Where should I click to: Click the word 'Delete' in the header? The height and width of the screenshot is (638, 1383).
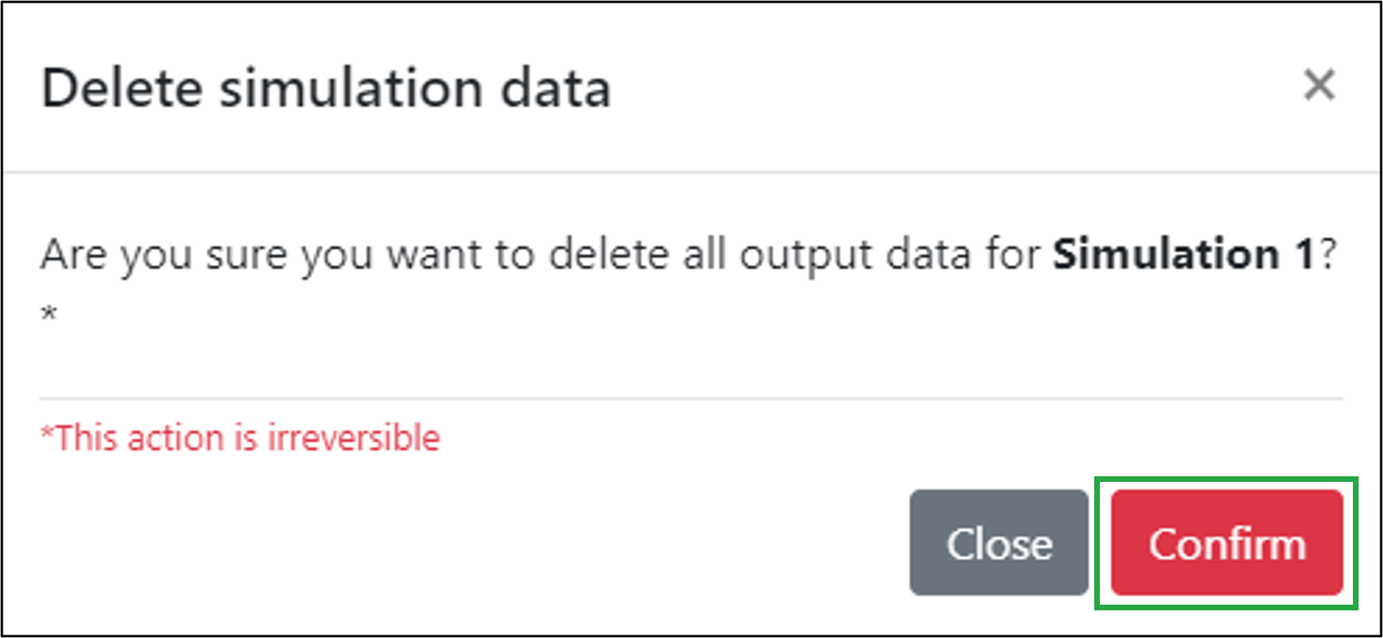(x=122, y=89)
